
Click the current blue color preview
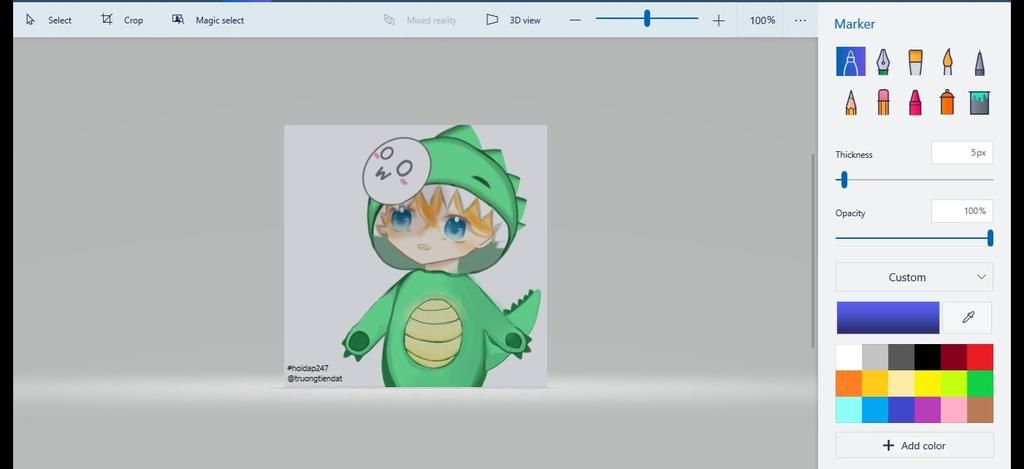coord(888,317)
